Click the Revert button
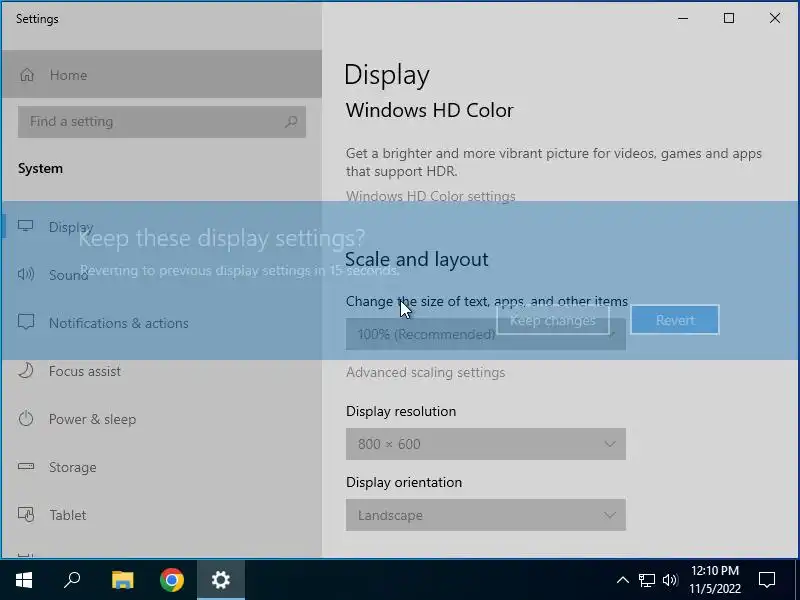800x600 pixels. [x=675, y=320]
